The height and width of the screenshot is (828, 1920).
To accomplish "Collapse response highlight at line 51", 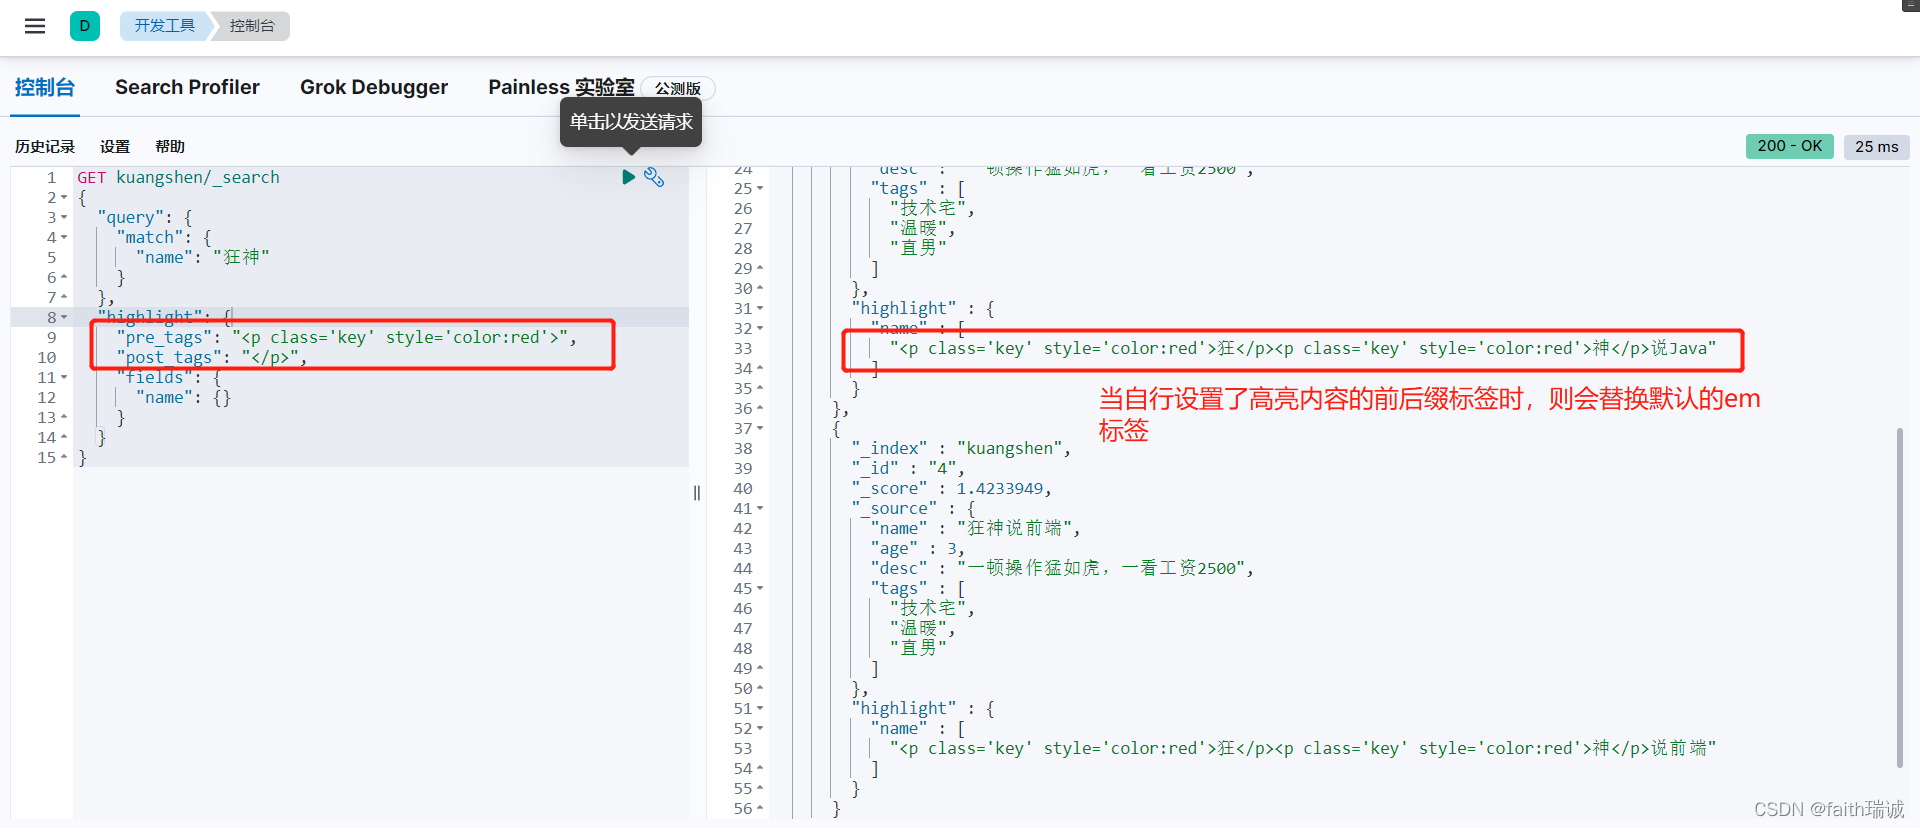I will coord(760,709).
